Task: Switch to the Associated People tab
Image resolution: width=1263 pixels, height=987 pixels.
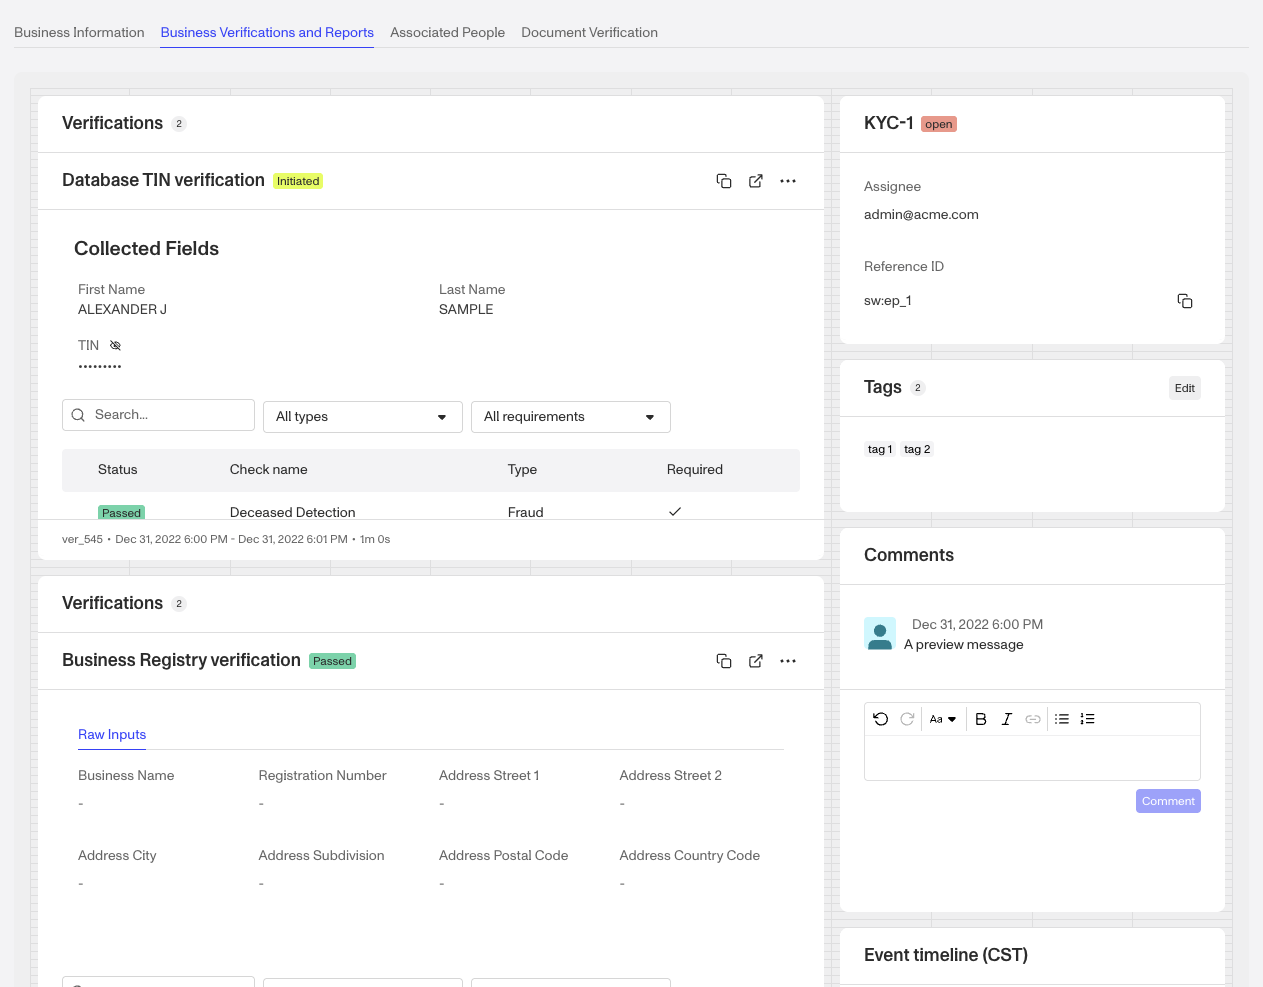Action: pyautogui.click(x=447, y=32)
